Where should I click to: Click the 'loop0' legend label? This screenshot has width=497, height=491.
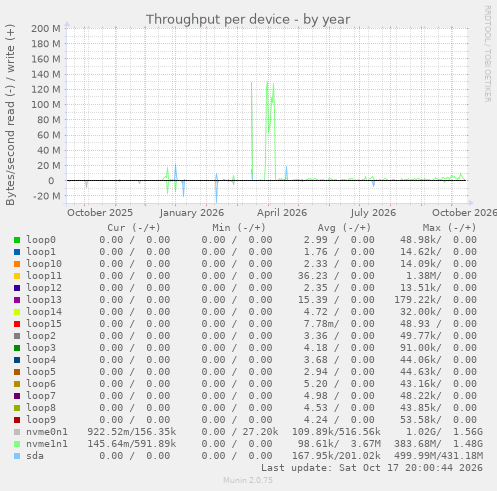[x=41, y=240]
